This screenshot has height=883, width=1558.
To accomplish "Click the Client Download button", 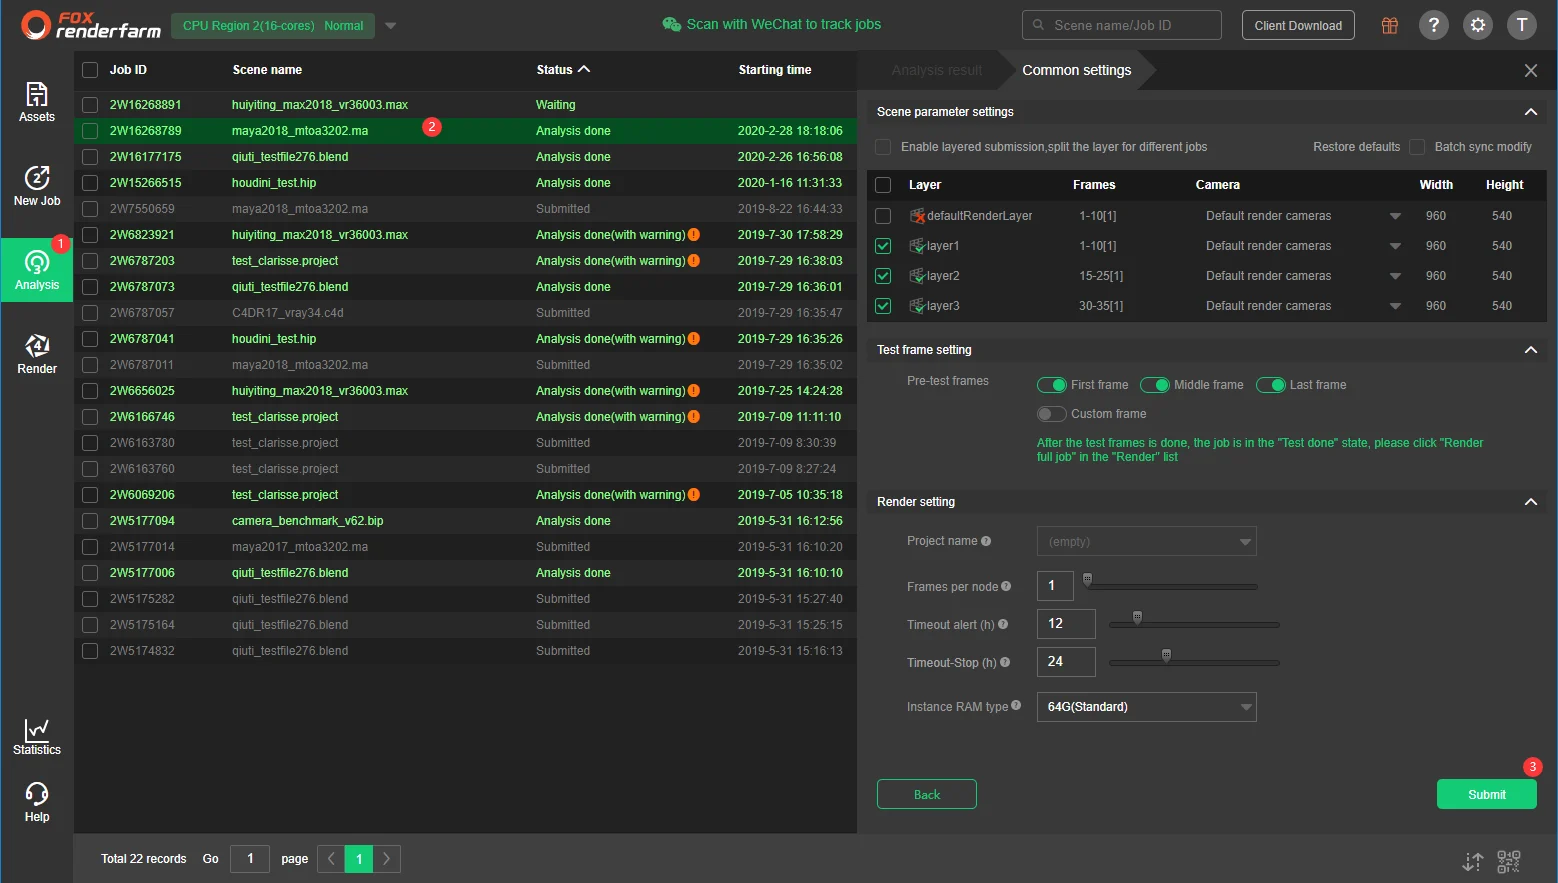I will (x=1298, y=25).
